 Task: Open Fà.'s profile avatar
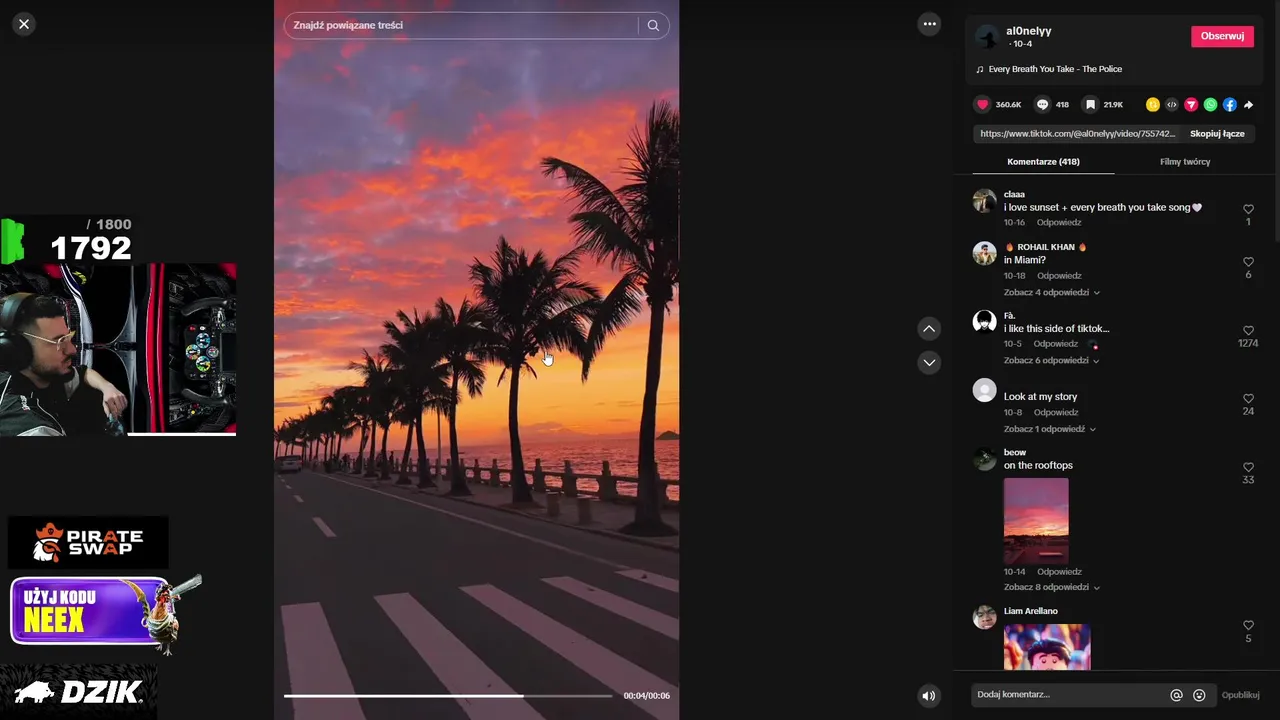click(x=985, y=321)
